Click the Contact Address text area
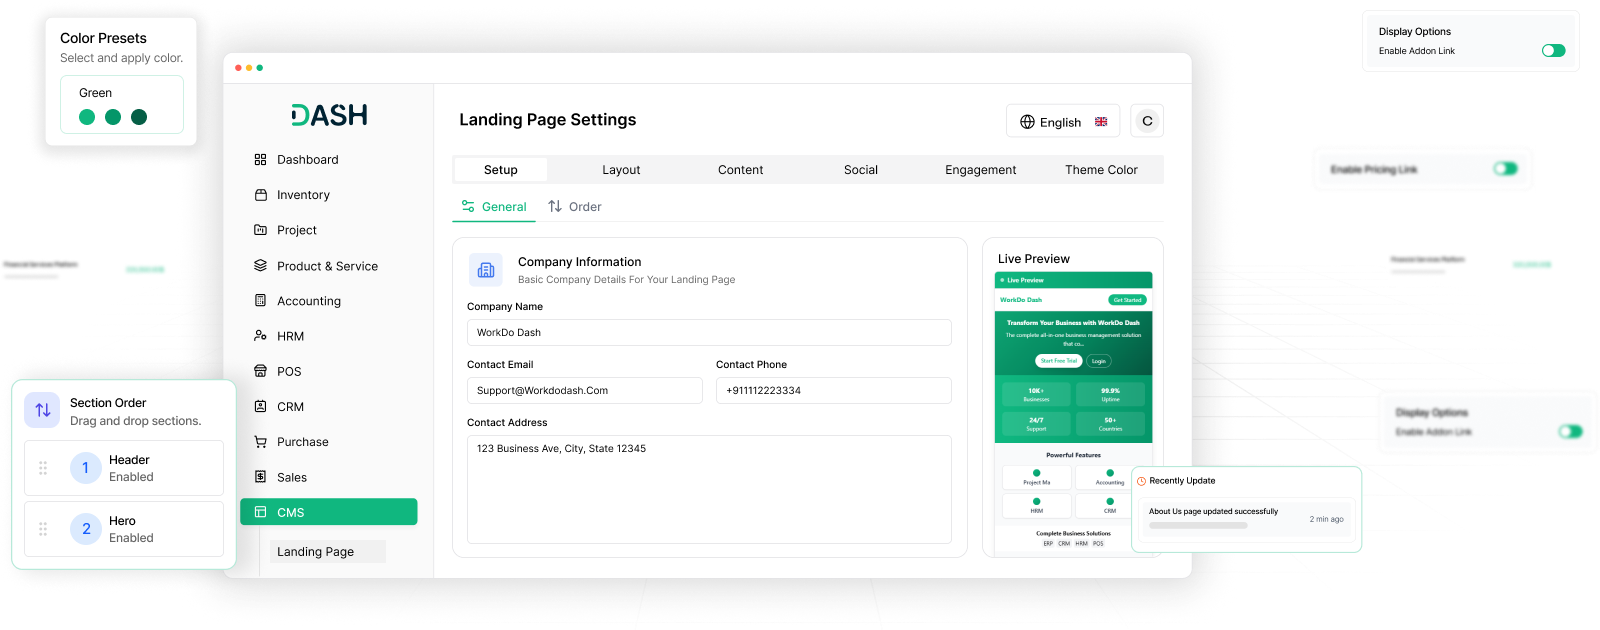 click(x=709, y=489)
